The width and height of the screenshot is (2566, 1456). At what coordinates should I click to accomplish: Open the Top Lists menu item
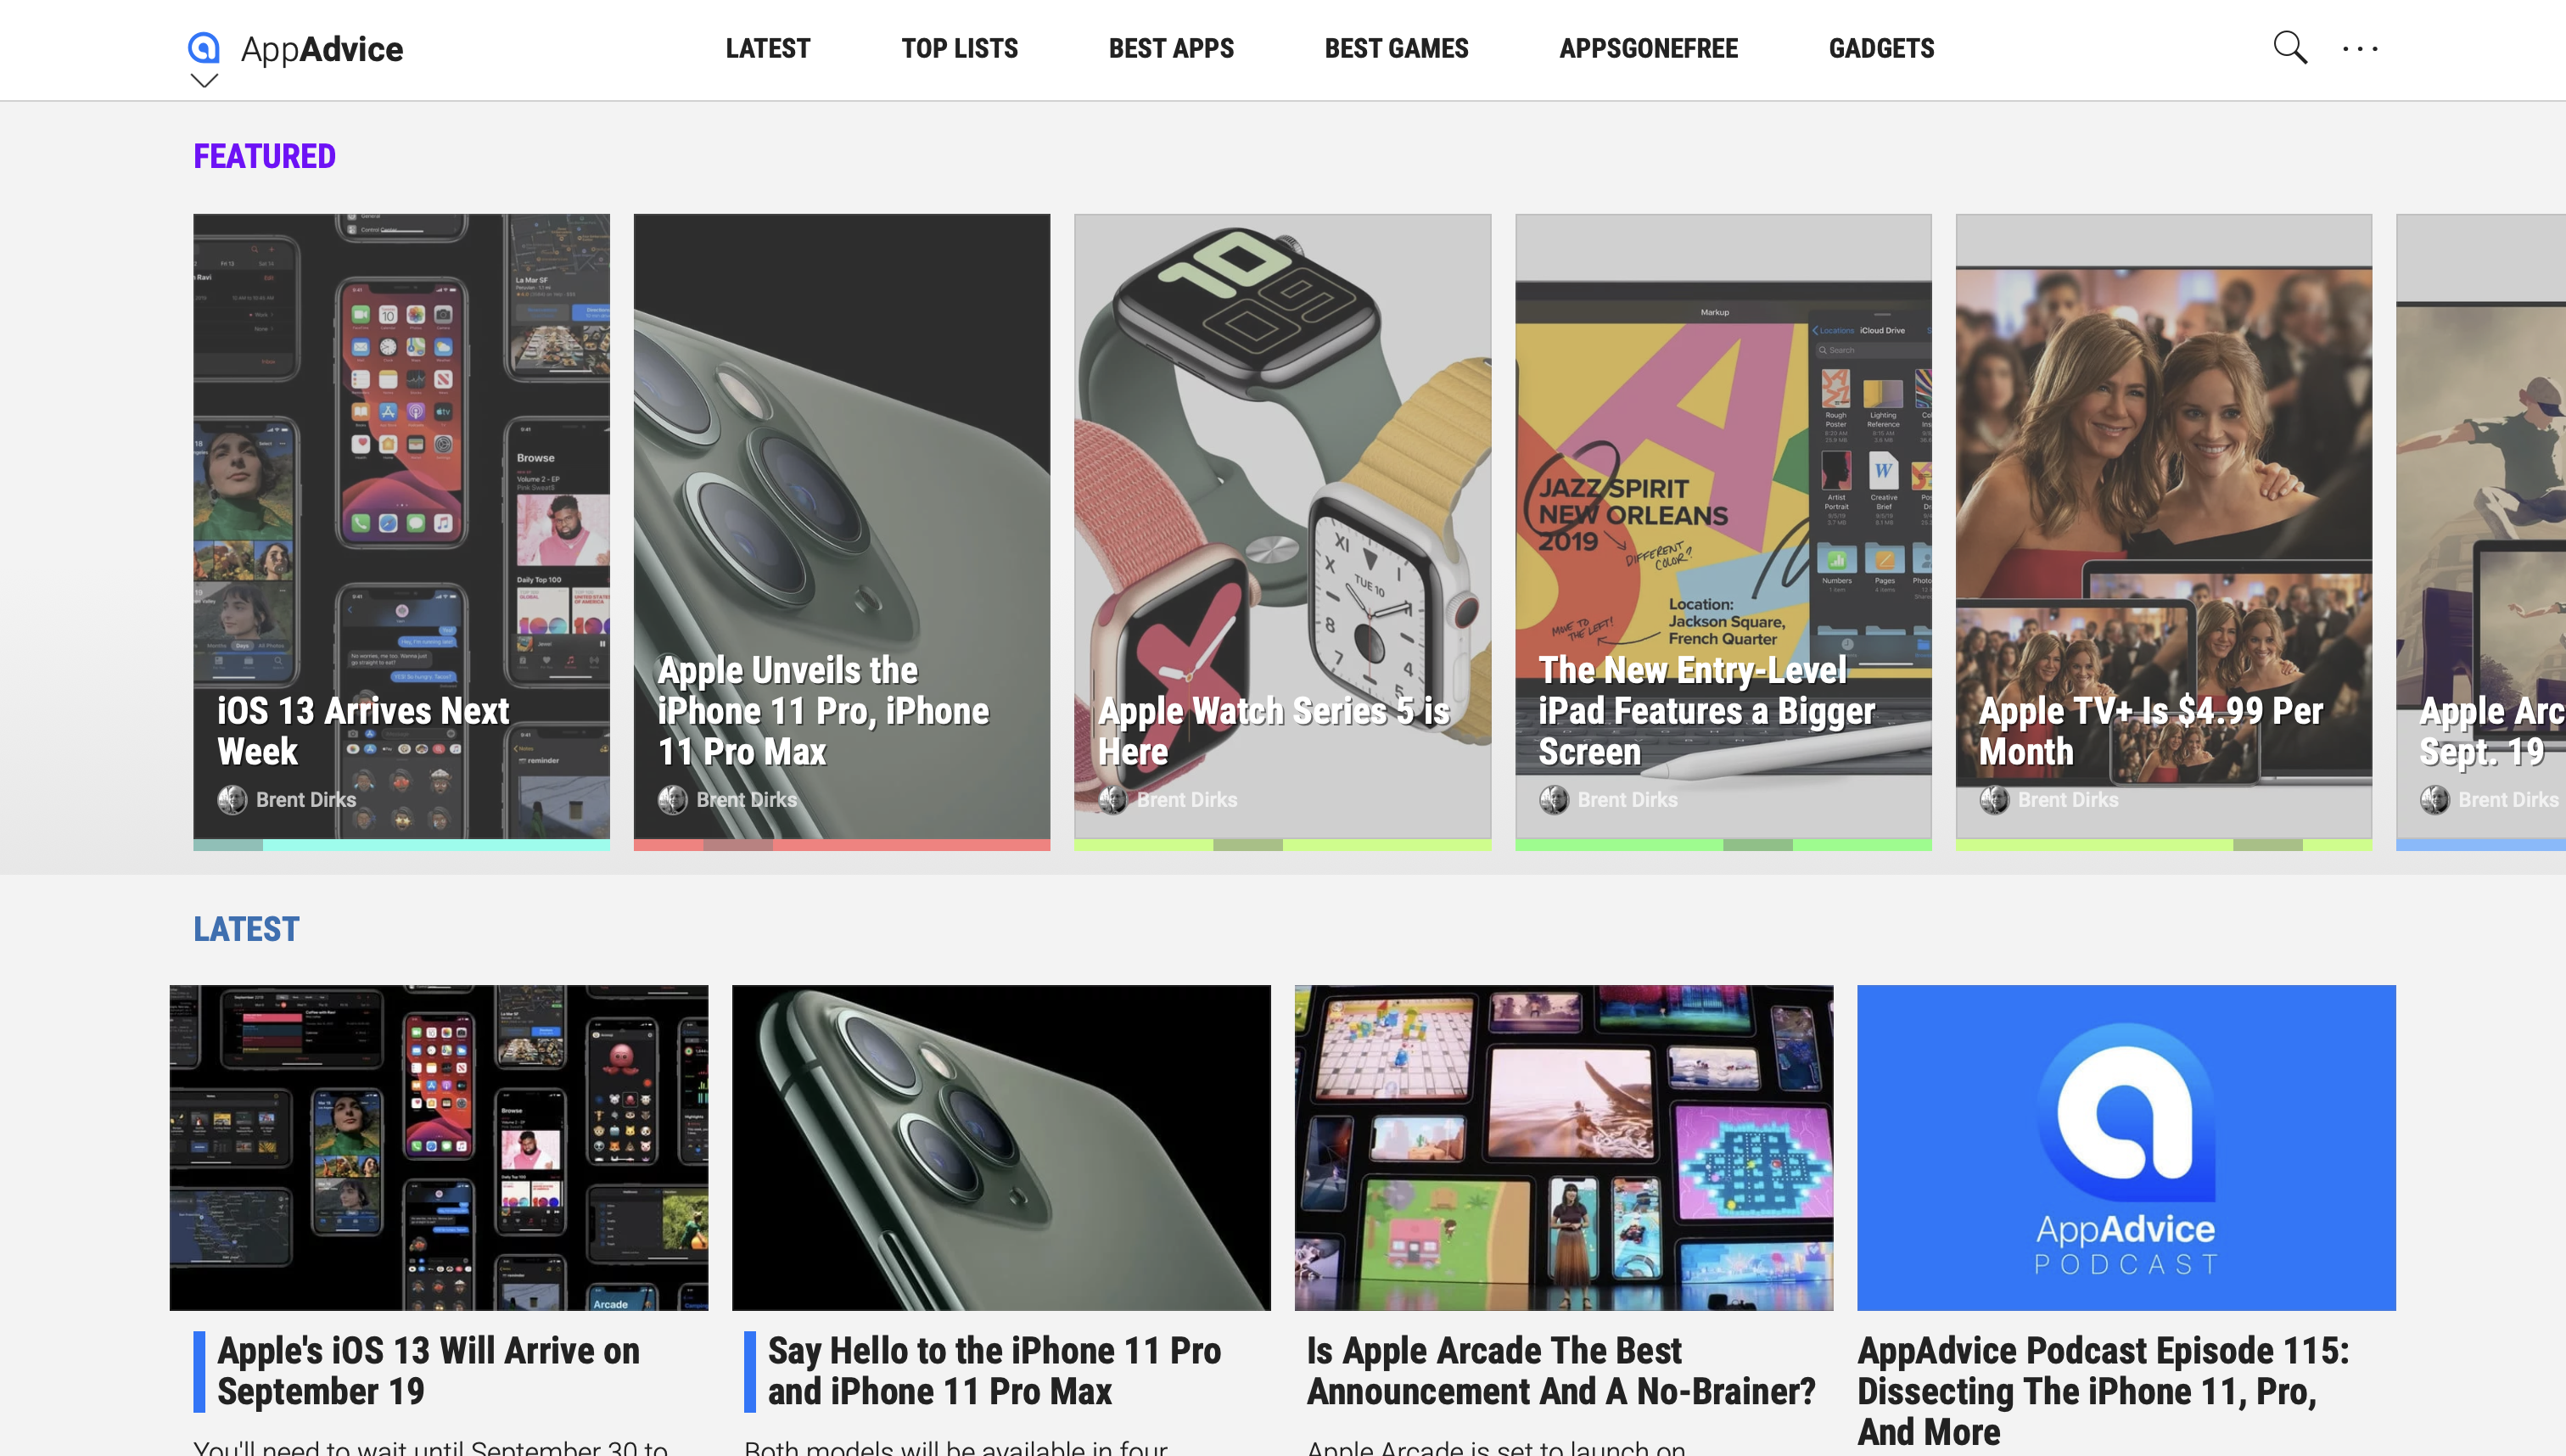958,48
